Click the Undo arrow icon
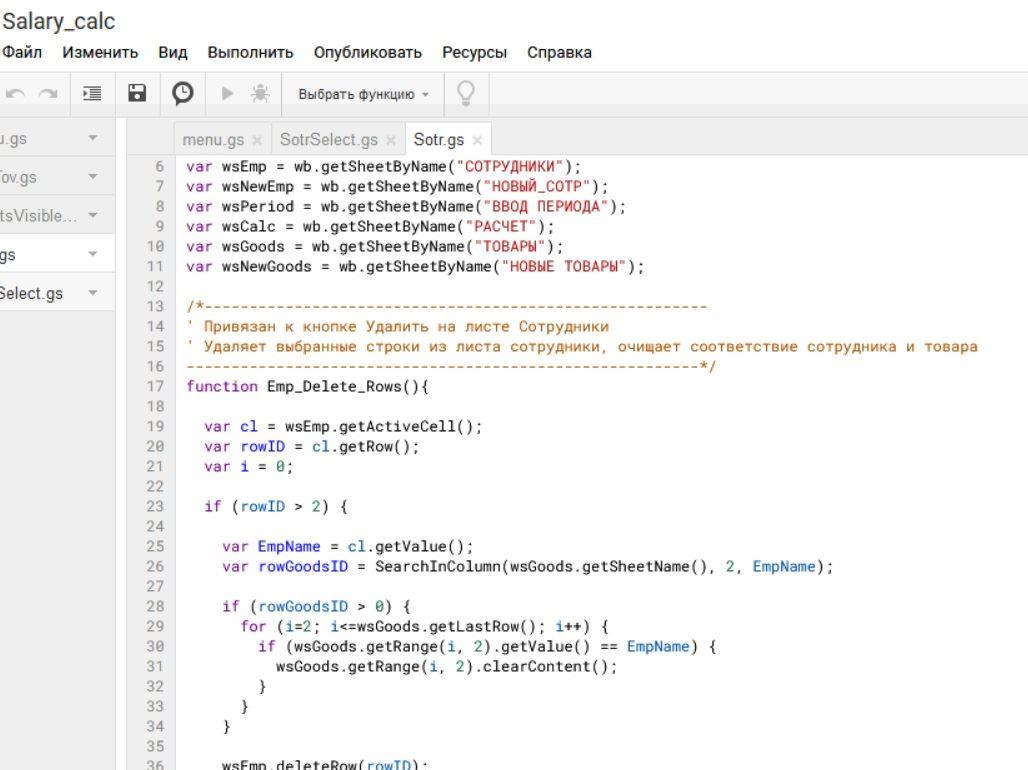The width and height of the screenshot is (1028, 770). tap(15, 94)
